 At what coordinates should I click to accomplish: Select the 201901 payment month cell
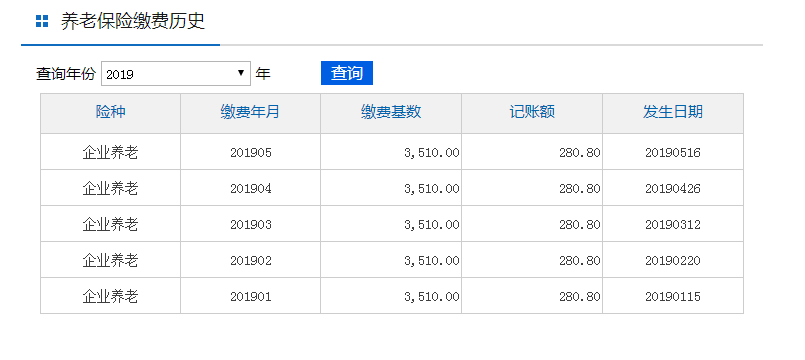[x=251, y=296]
